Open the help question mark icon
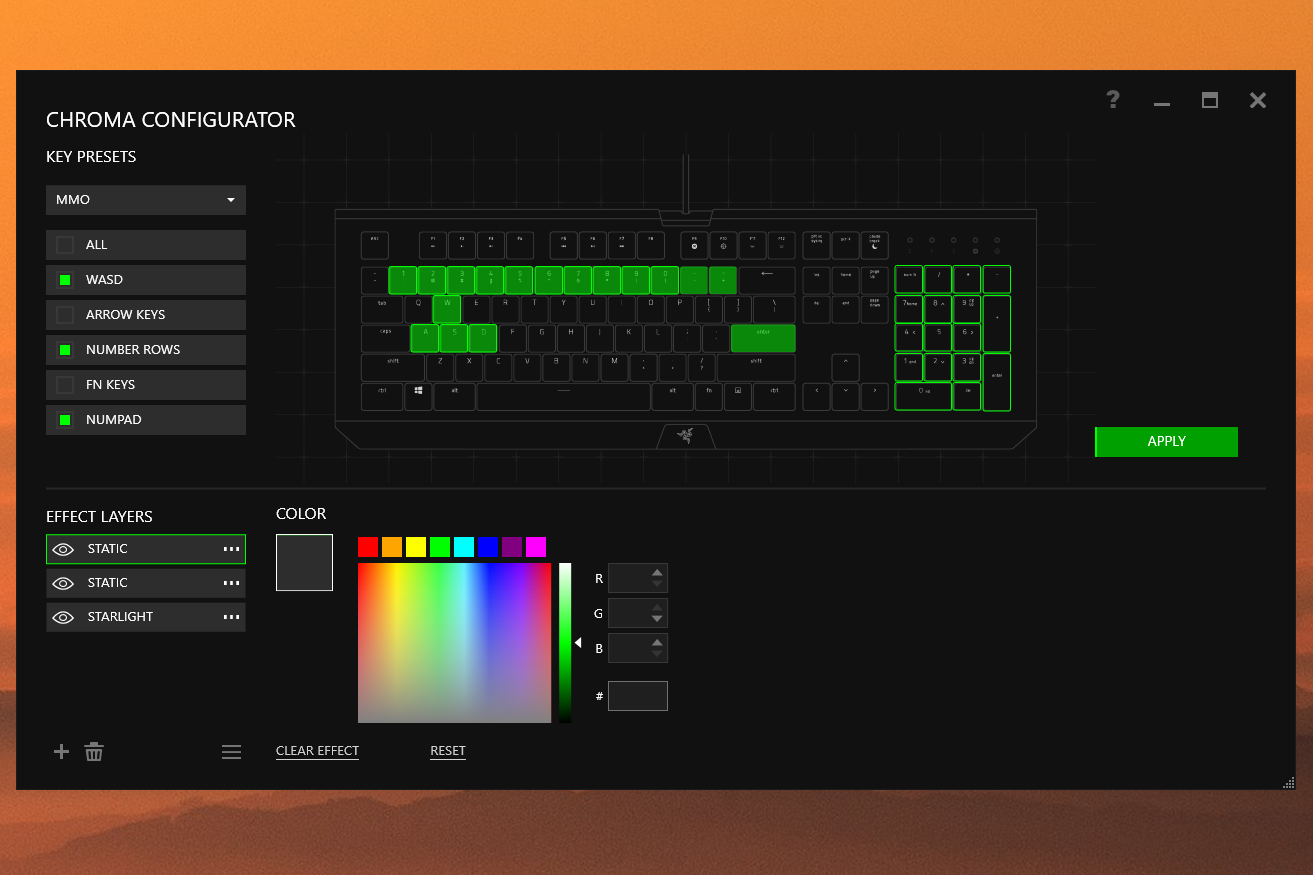The image size is (1313, 875). [1113, 99]
